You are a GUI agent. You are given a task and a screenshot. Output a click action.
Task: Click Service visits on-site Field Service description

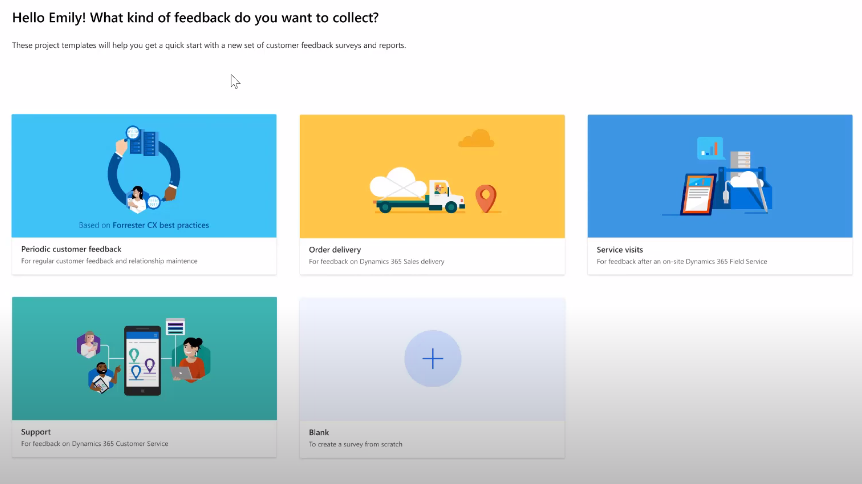click(x=680, y=261)
